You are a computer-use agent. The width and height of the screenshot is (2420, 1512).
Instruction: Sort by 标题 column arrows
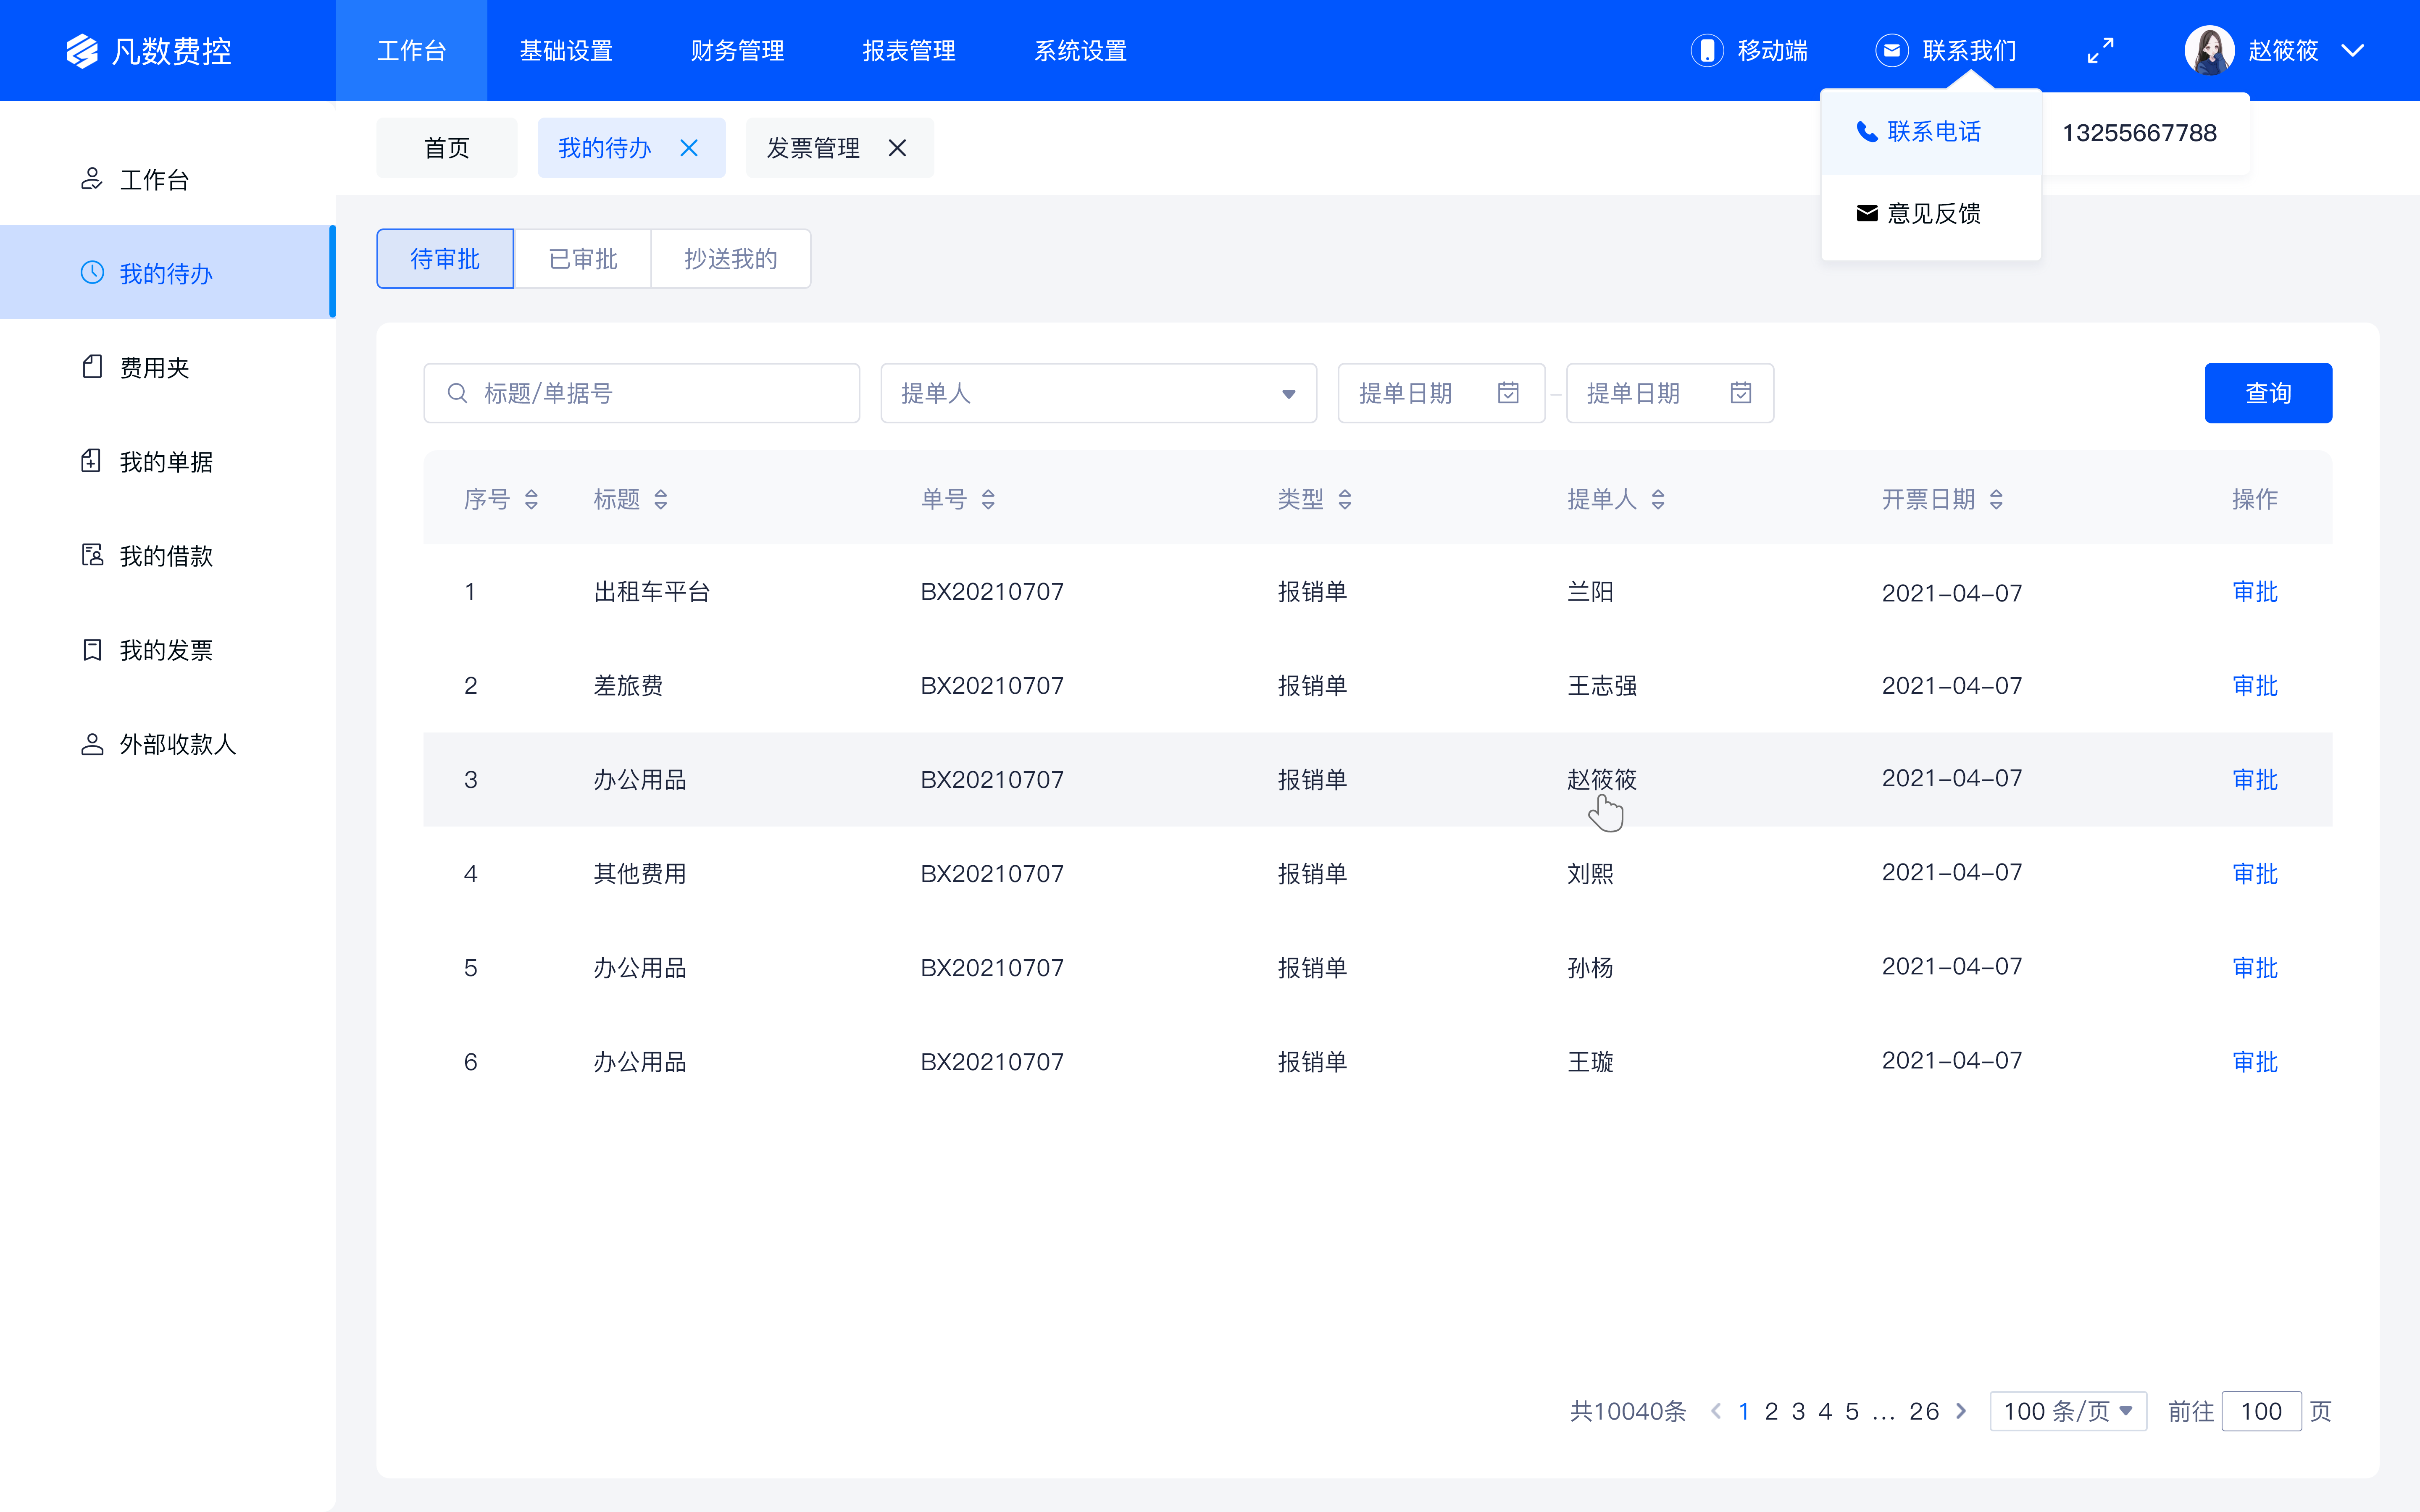click(660, 499)
